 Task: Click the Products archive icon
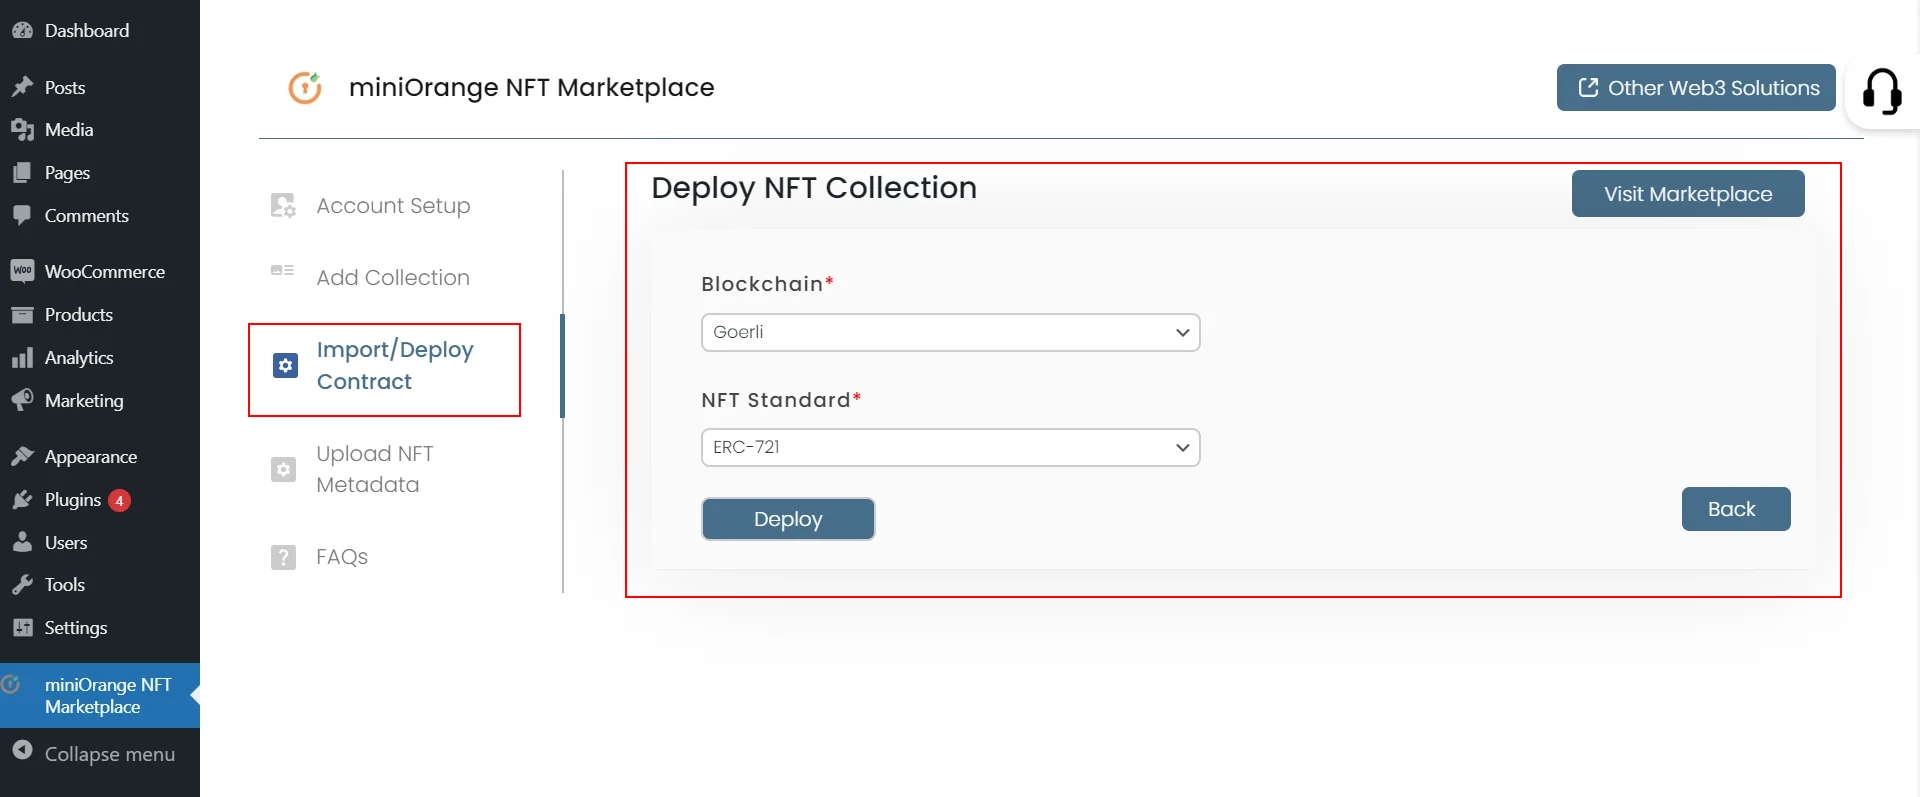tap(22, 315)
